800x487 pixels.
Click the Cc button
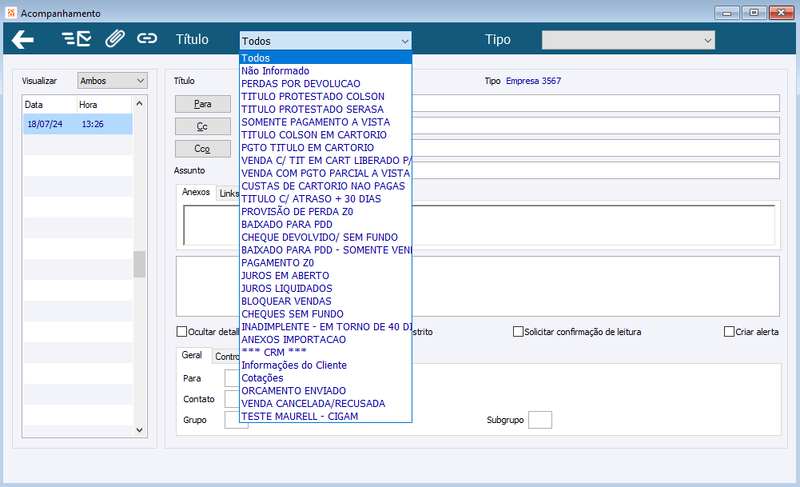pos(203,126)
